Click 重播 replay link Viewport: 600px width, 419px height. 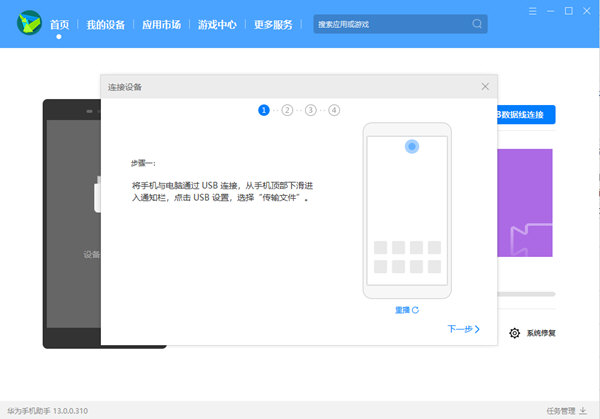point(402,310)
